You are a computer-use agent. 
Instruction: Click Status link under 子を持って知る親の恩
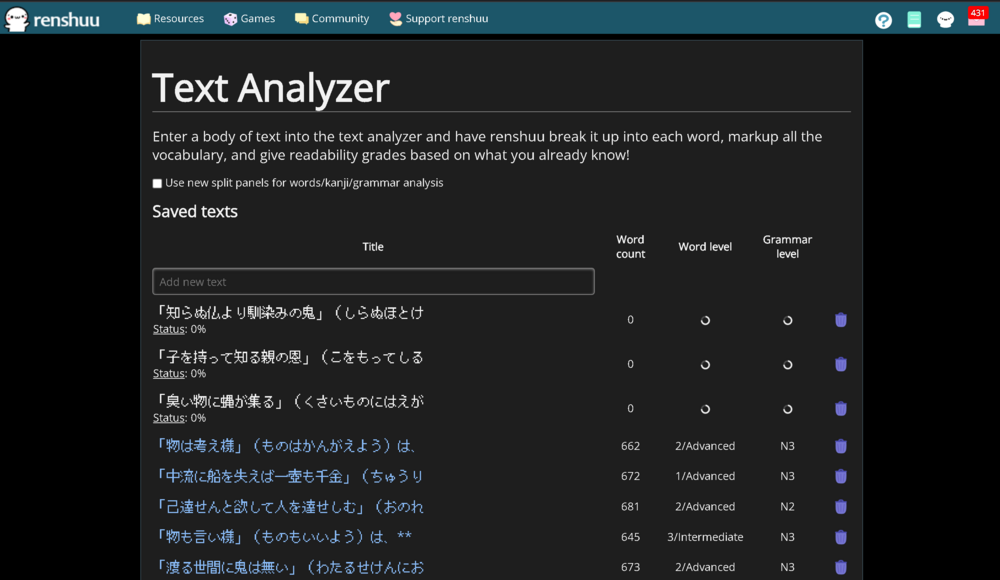tap(169, 373)
